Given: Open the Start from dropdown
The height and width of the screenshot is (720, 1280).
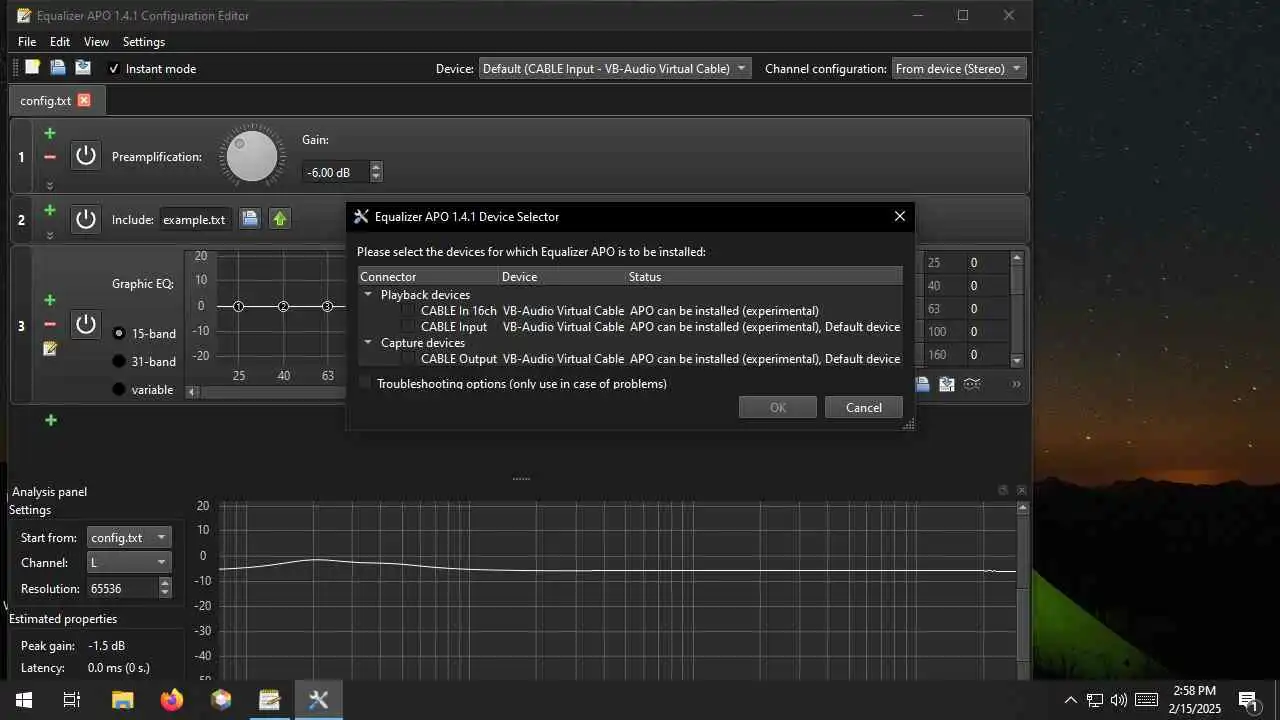Looking at the screenshot, I should pyautogui.click(x=129, y=537).
